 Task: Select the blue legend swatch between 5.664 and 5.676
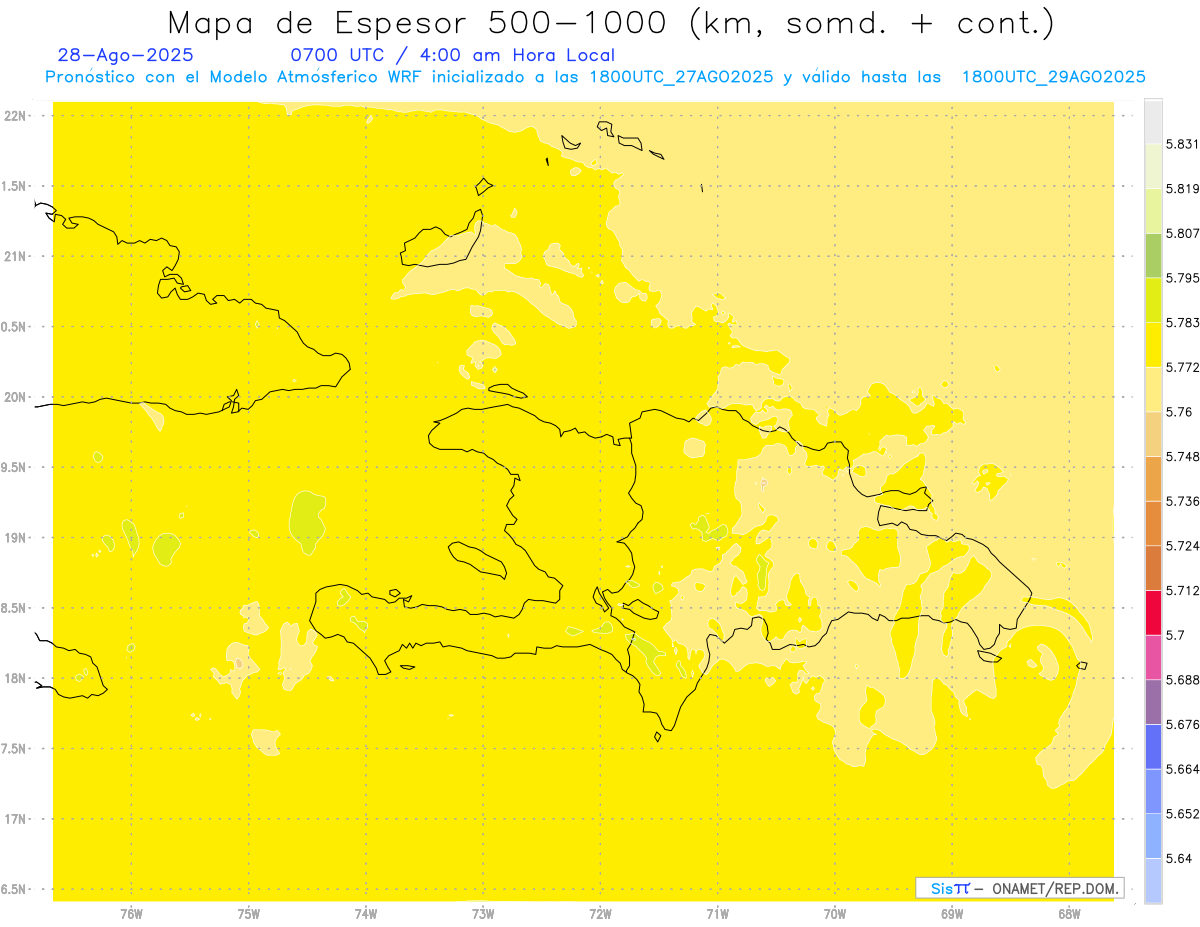1153,746
